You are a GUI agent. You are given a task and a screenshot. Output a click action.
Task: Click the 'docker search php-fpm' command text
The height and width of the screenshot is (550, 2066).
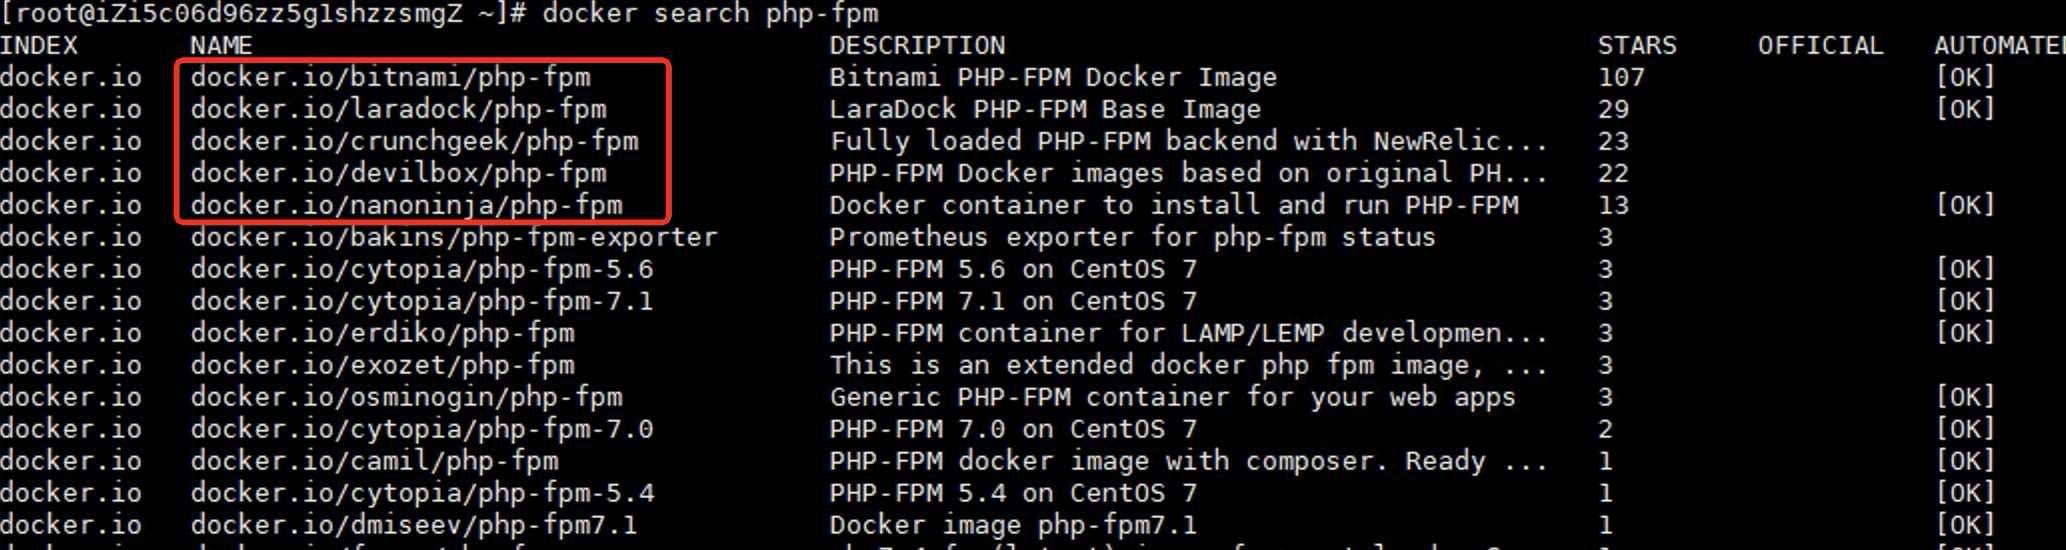(x=710, y=14)
